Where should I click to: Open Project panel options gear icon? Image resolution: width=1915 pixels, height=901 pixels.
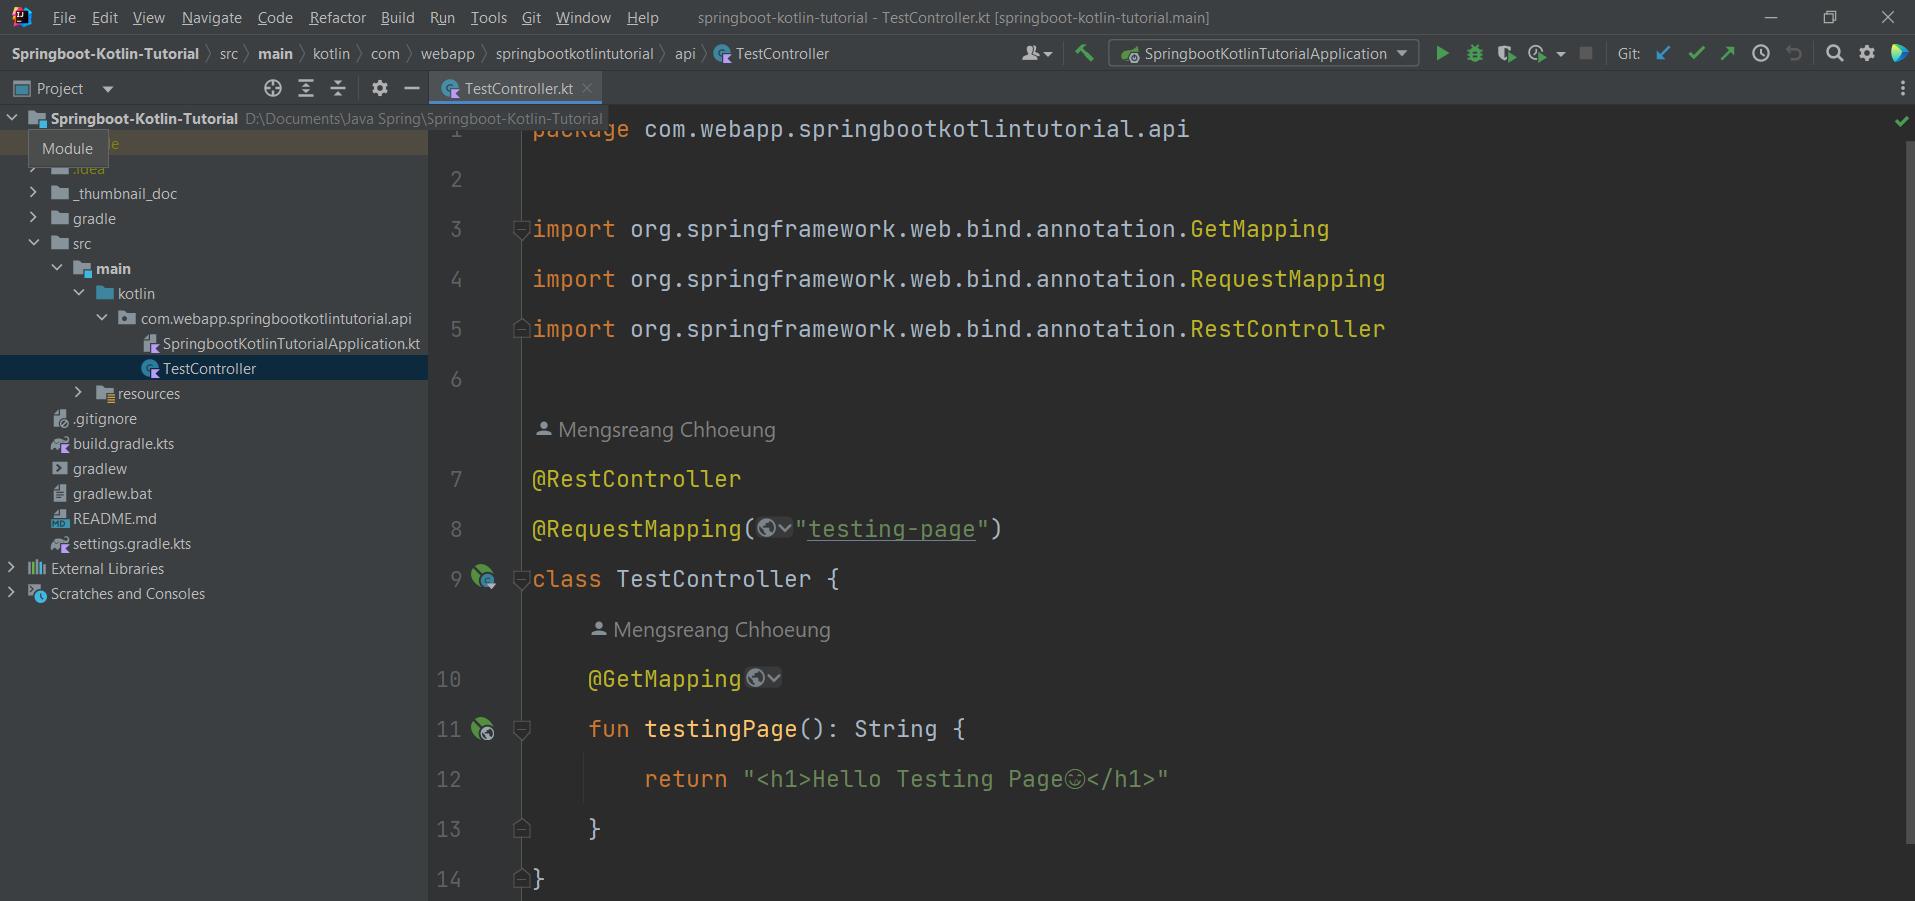[379, 88]
